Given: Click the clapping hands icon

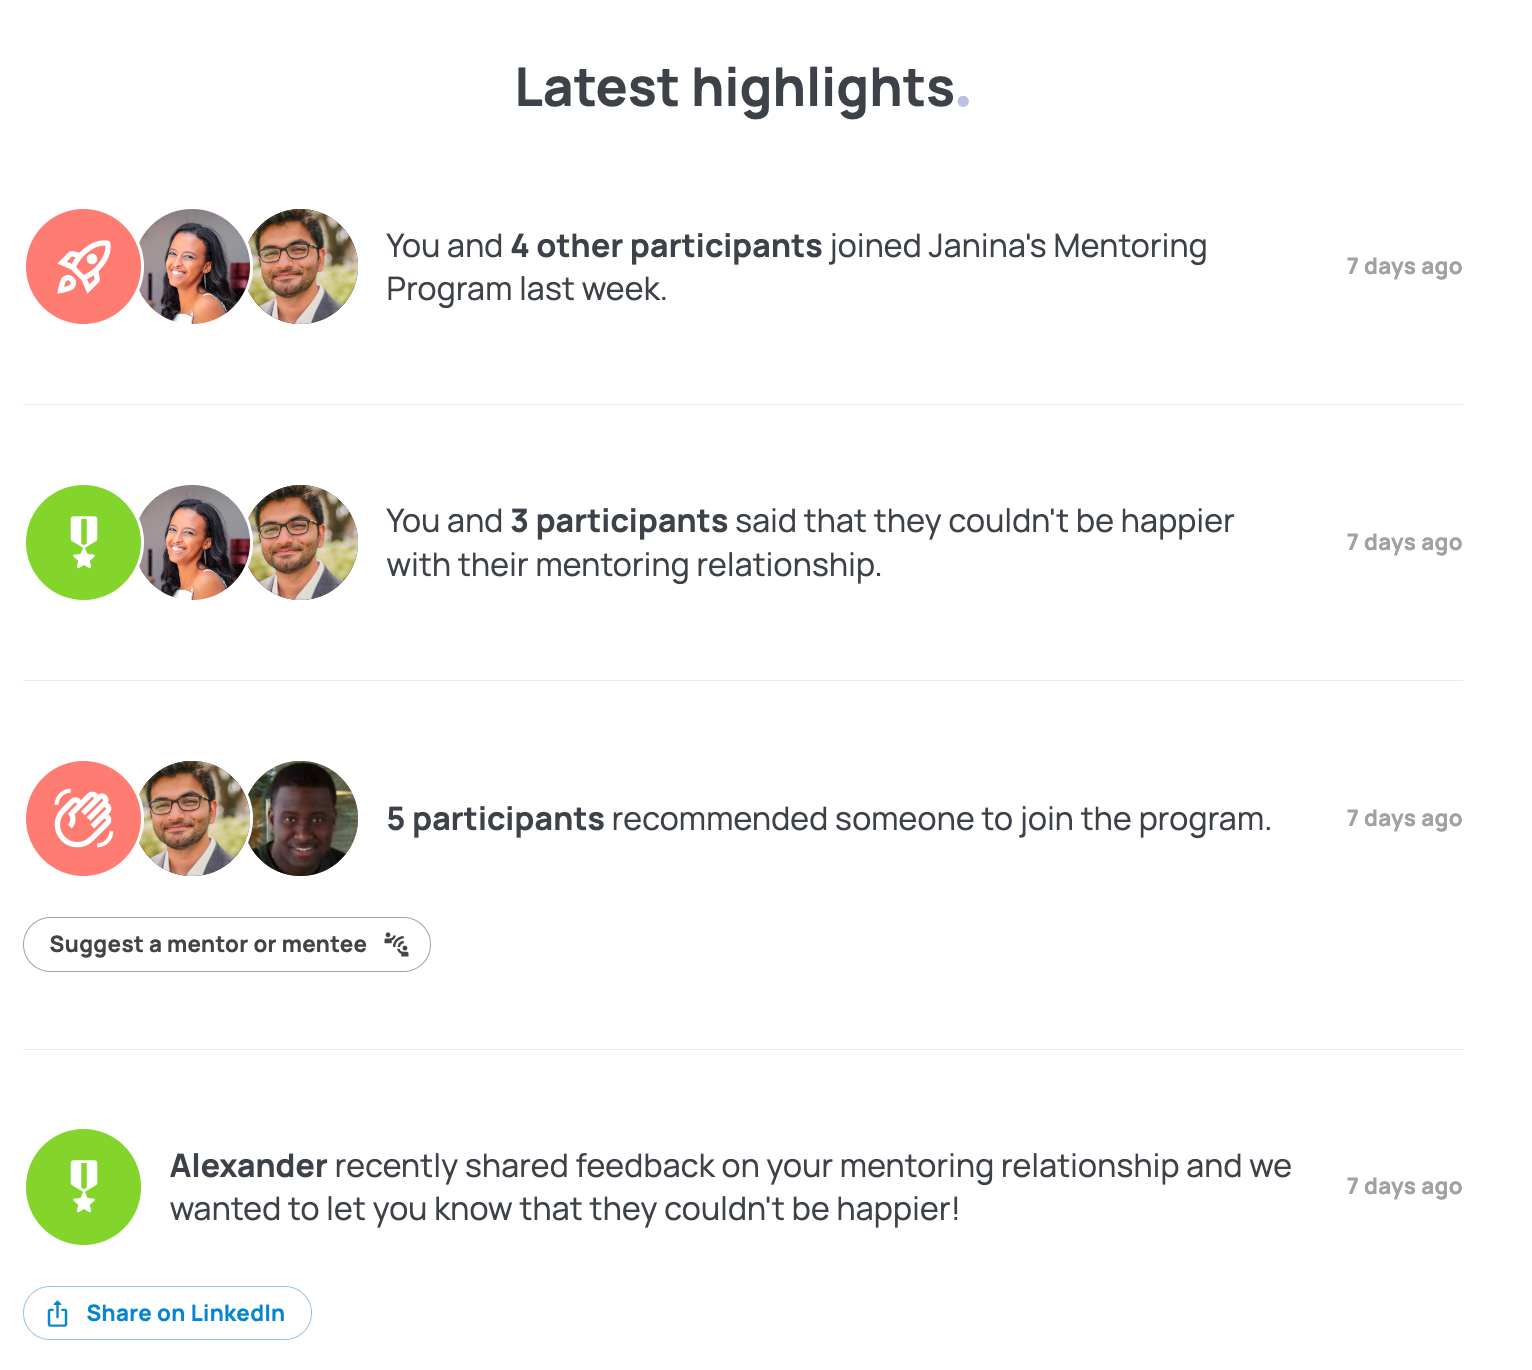Looking at the screenshot, I should point(84,818).
